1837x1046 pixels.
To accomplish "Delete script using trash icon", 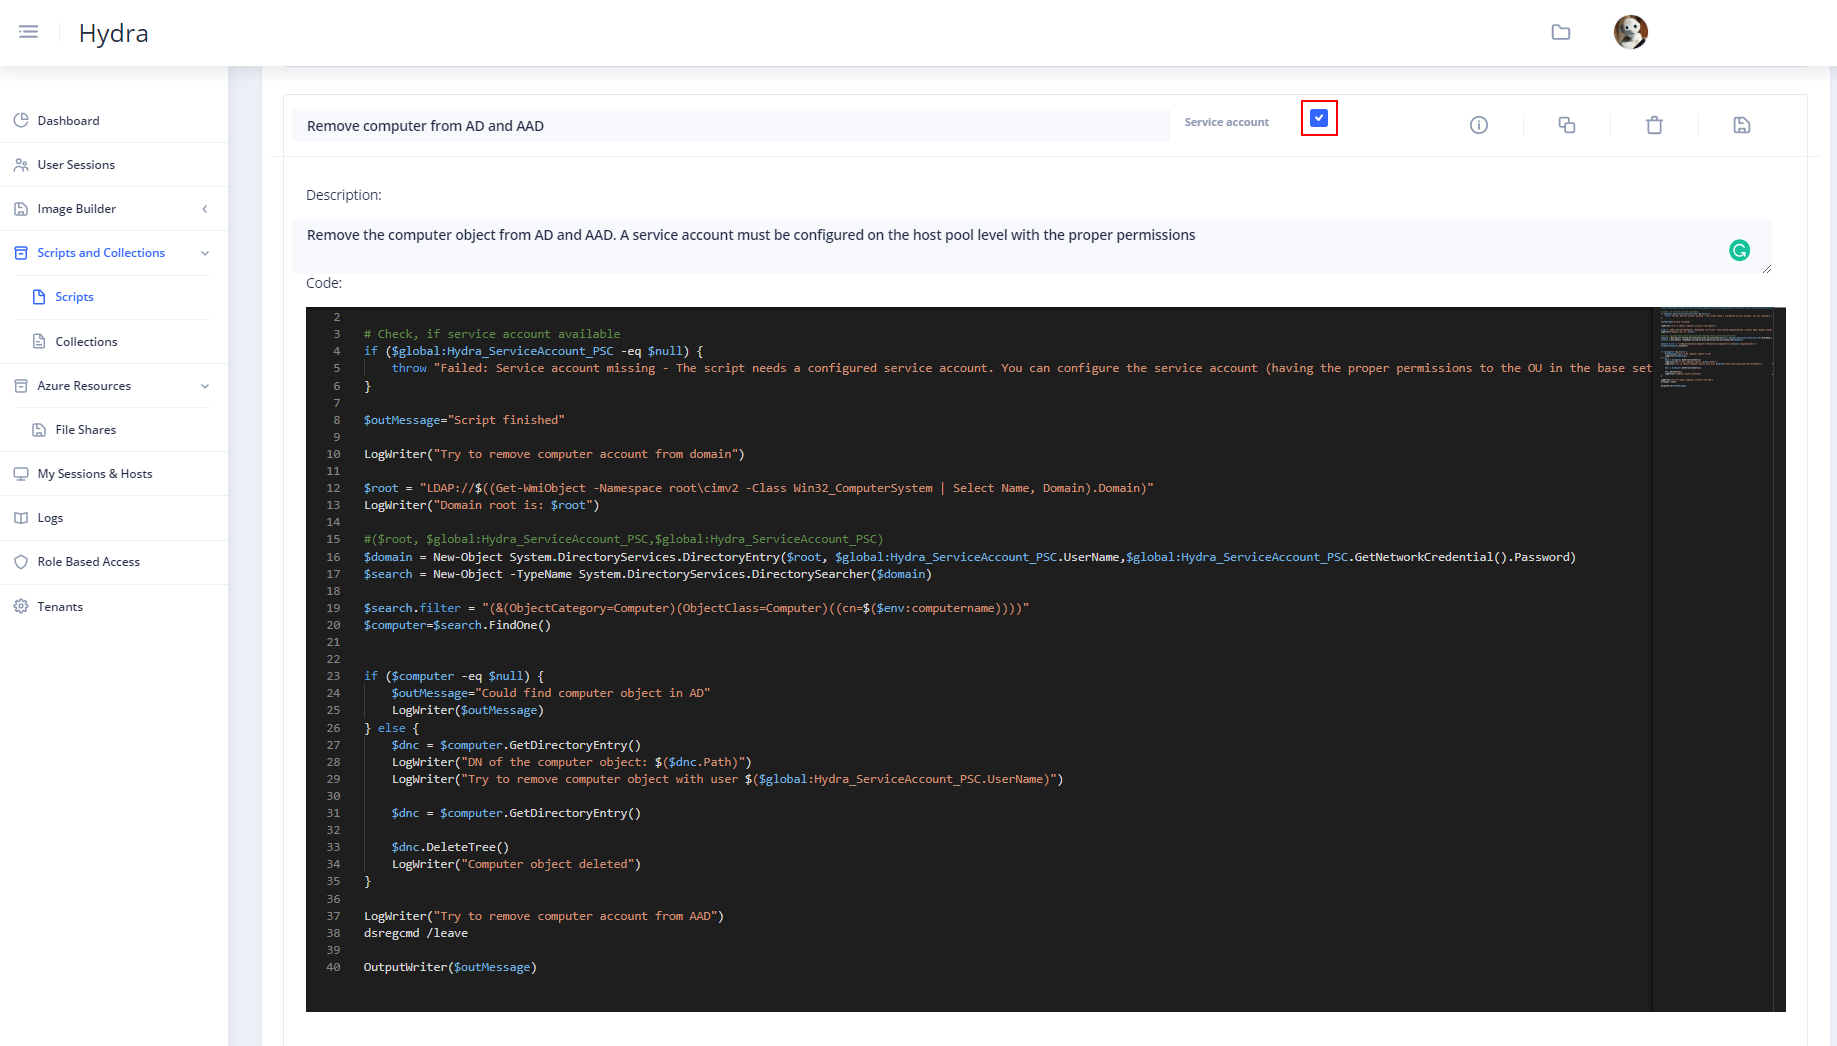I will [1655, 125].
